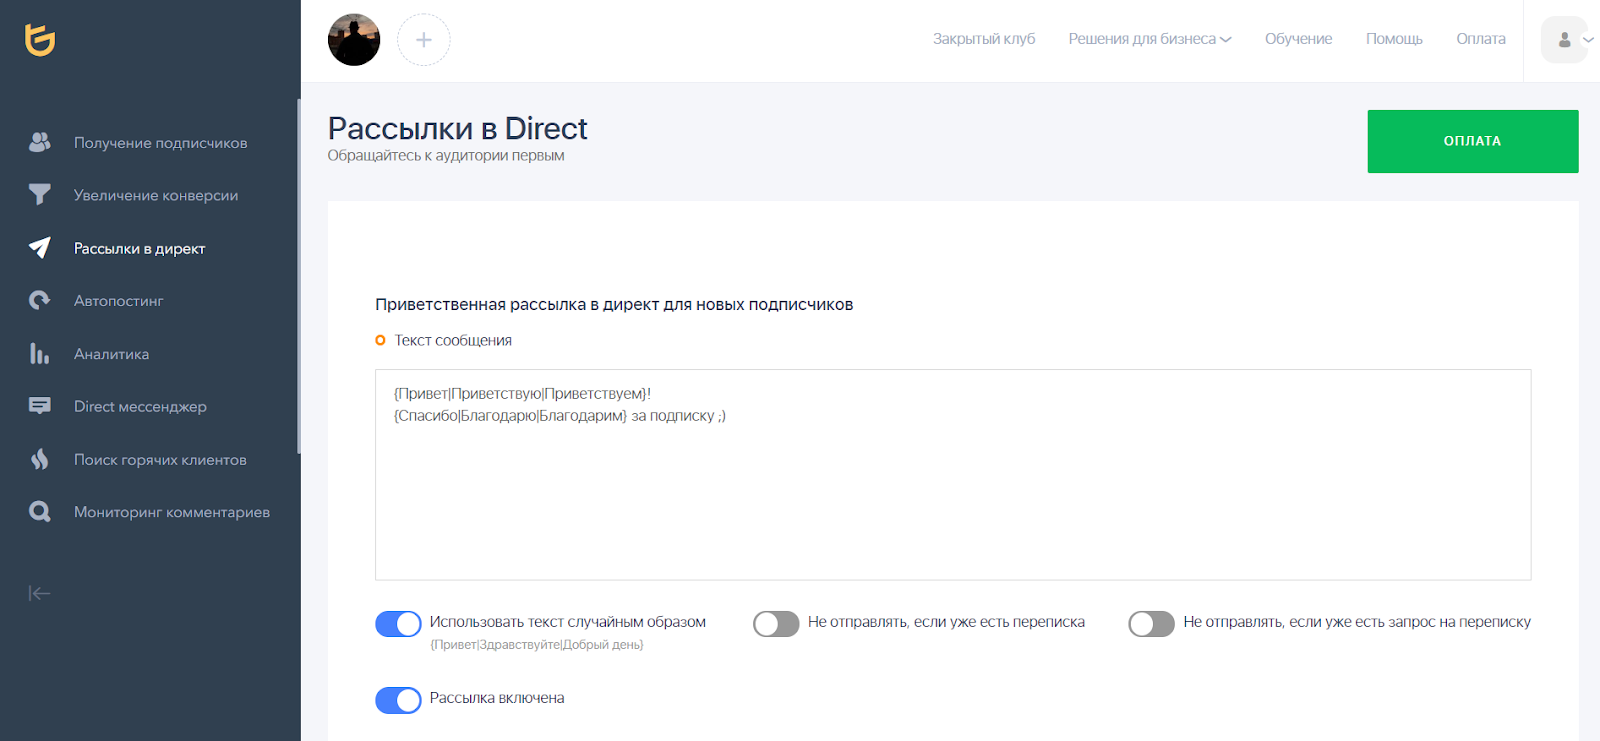This screenshot has height=741, width=1600.
Task: Open 'Помощь' in top menu
Action: point(1394,39)
